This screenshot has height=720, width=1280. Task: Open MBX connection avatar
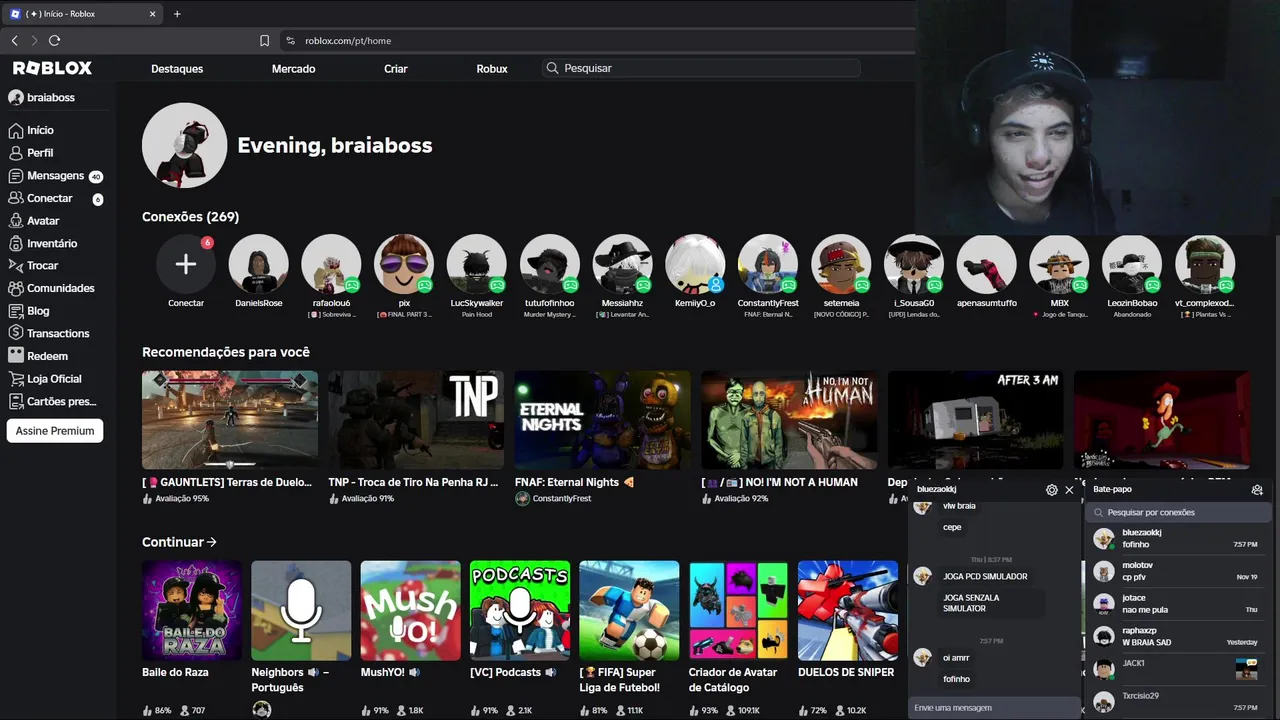click(x=1059, y=264)
